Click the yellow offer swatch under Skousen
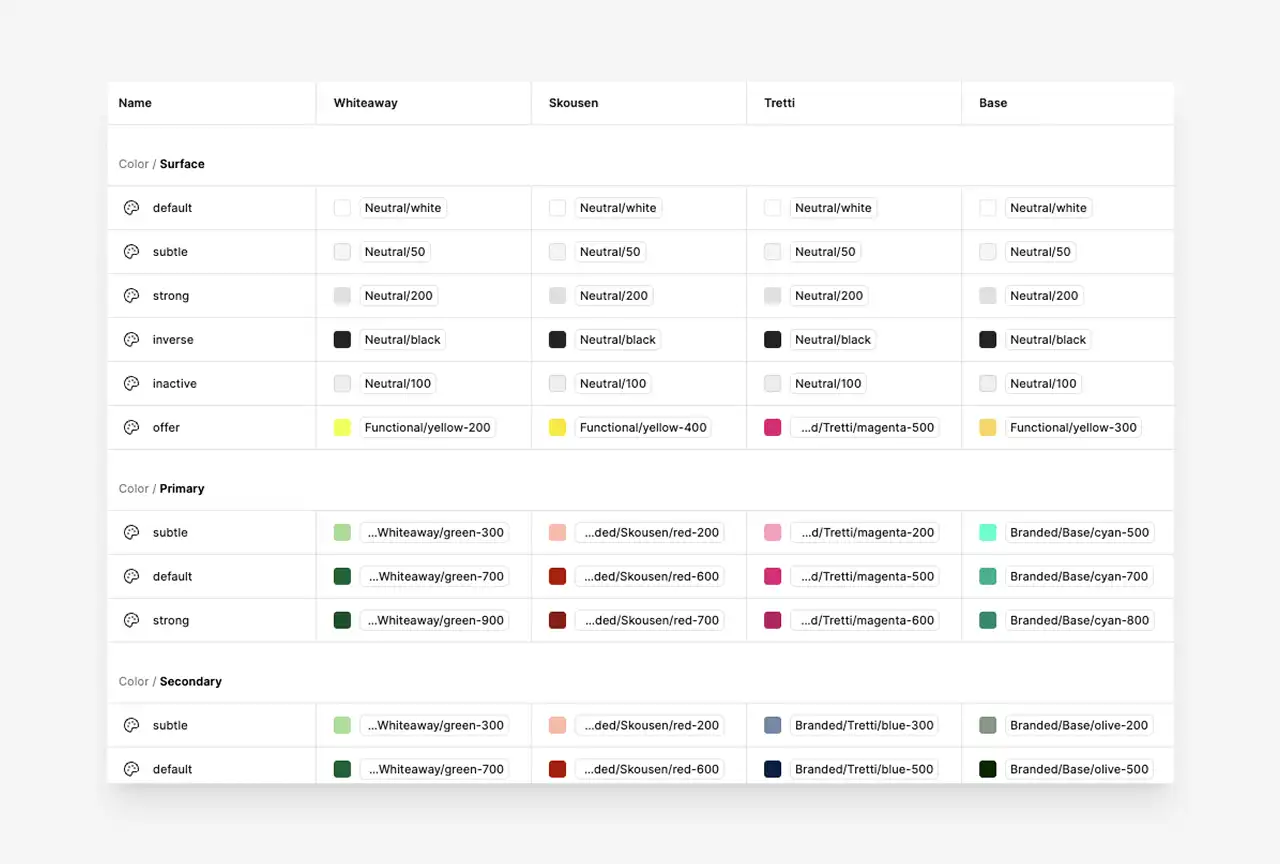 (x=557, y=428)
